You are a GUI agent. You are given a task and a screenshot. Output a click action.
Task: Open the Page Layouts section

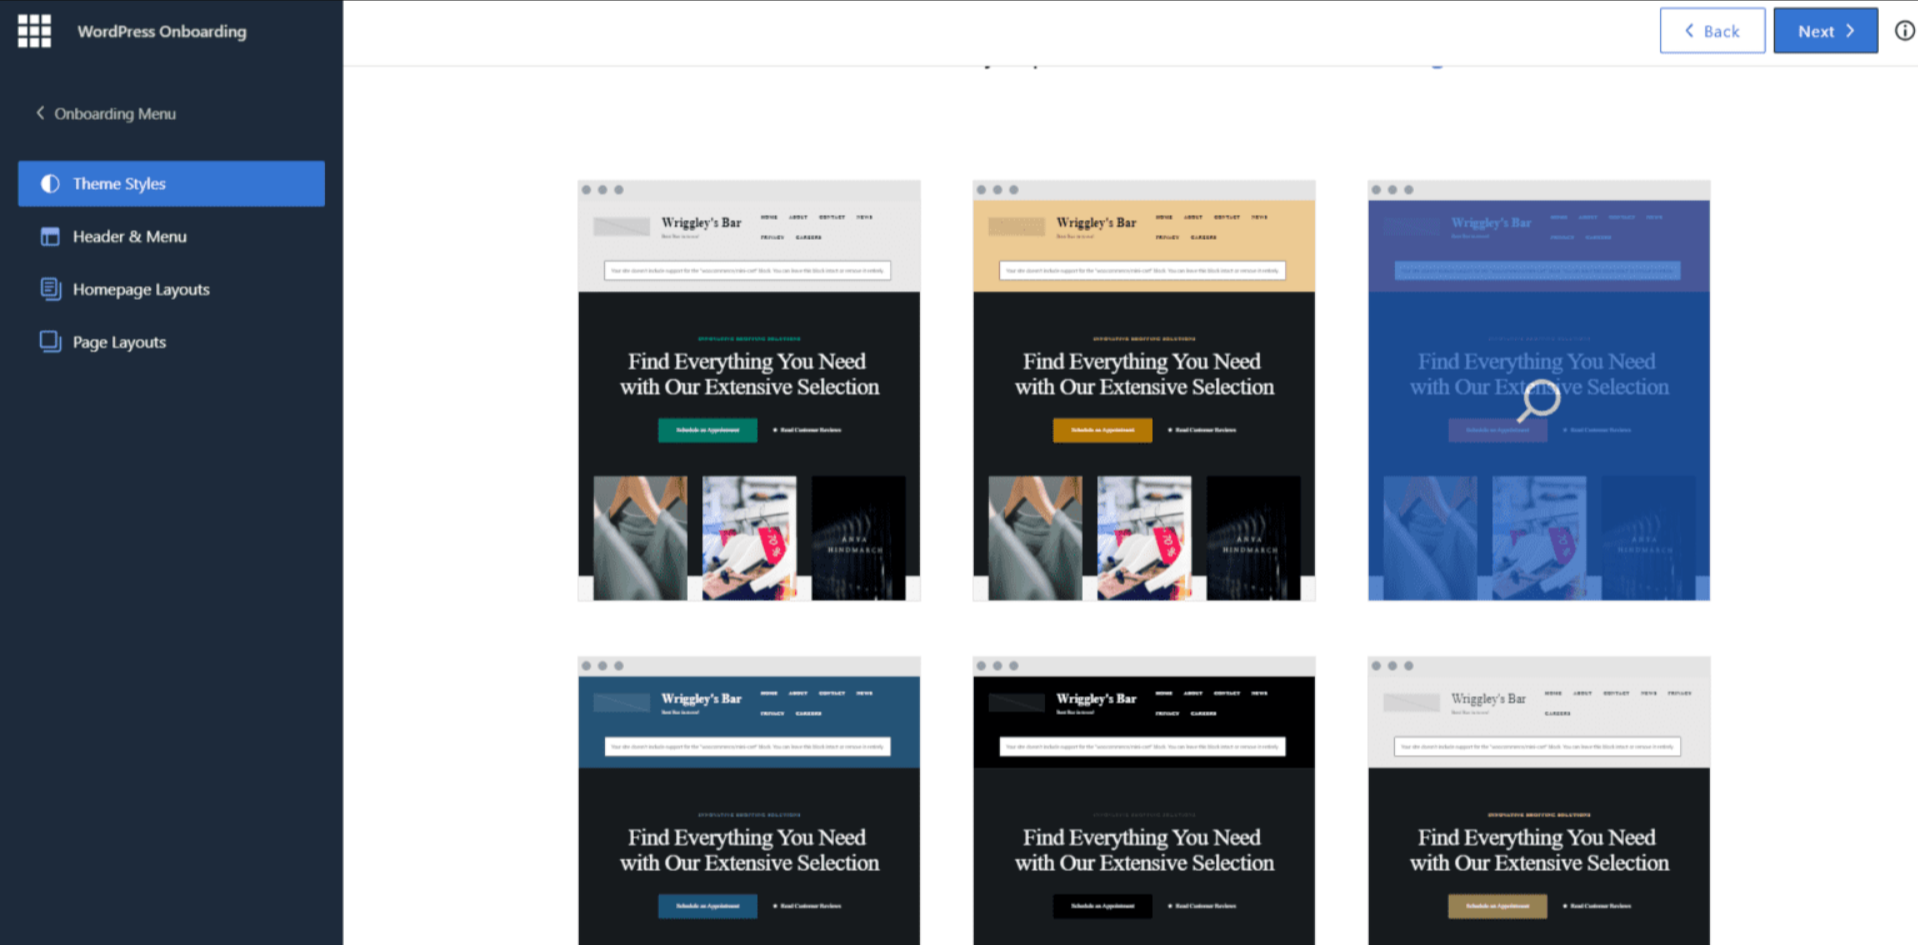119,341
